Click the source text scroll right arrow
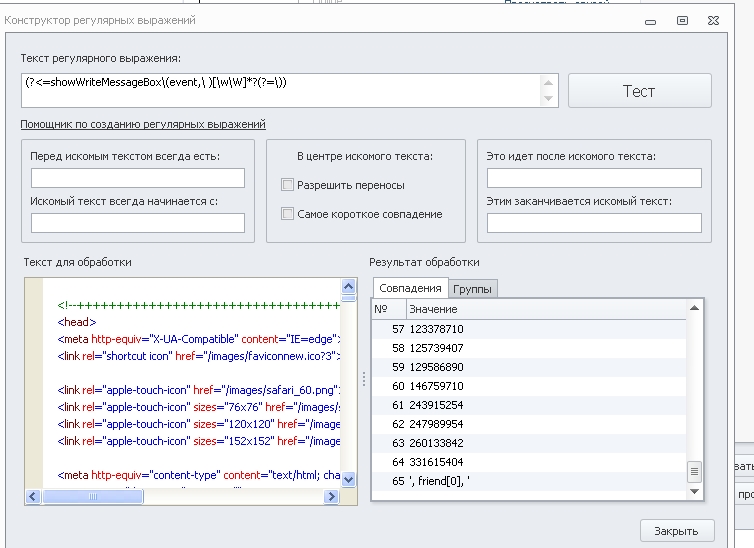 pos(333,496)
